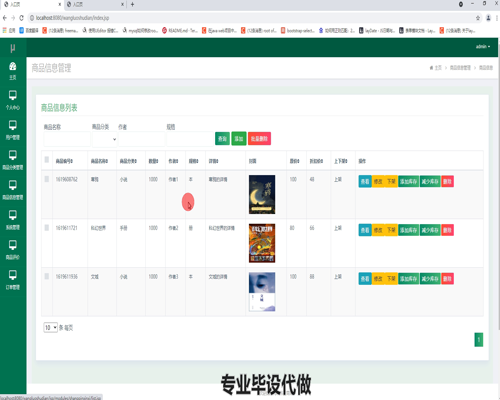The height and width of the screenshot is (400, 500).
Task: Click the green 添加 add button
Action: pyautogui.click(x=239, y=139)
